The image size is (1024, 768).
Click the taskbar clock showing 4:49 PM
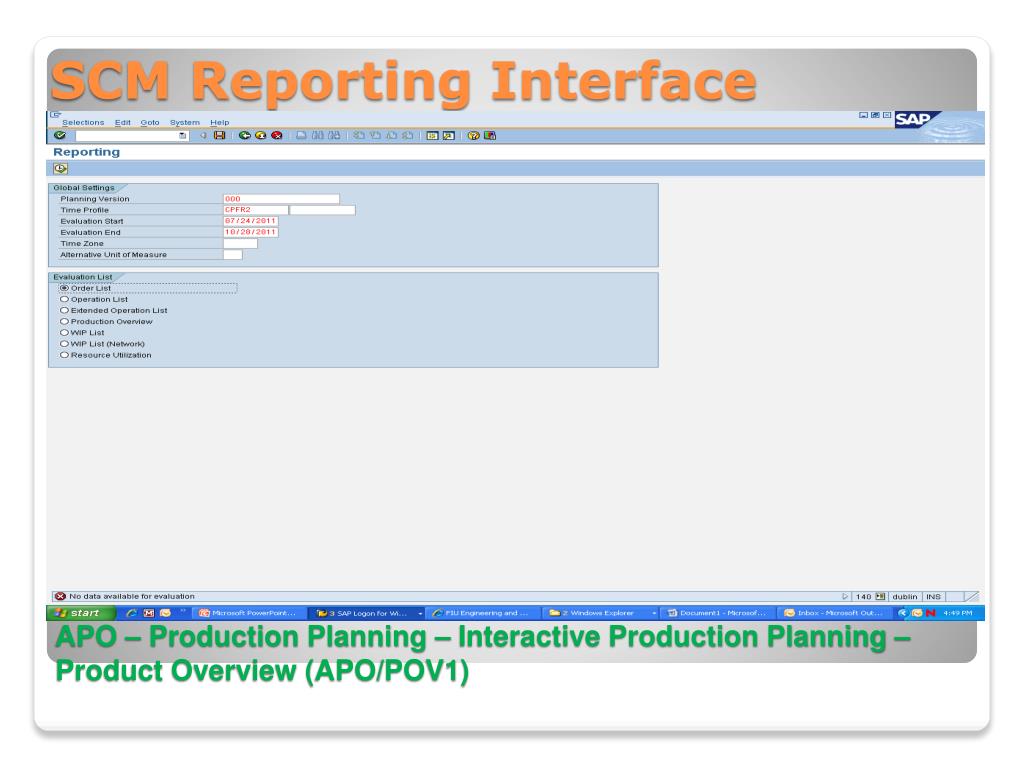tap(957, 613)
